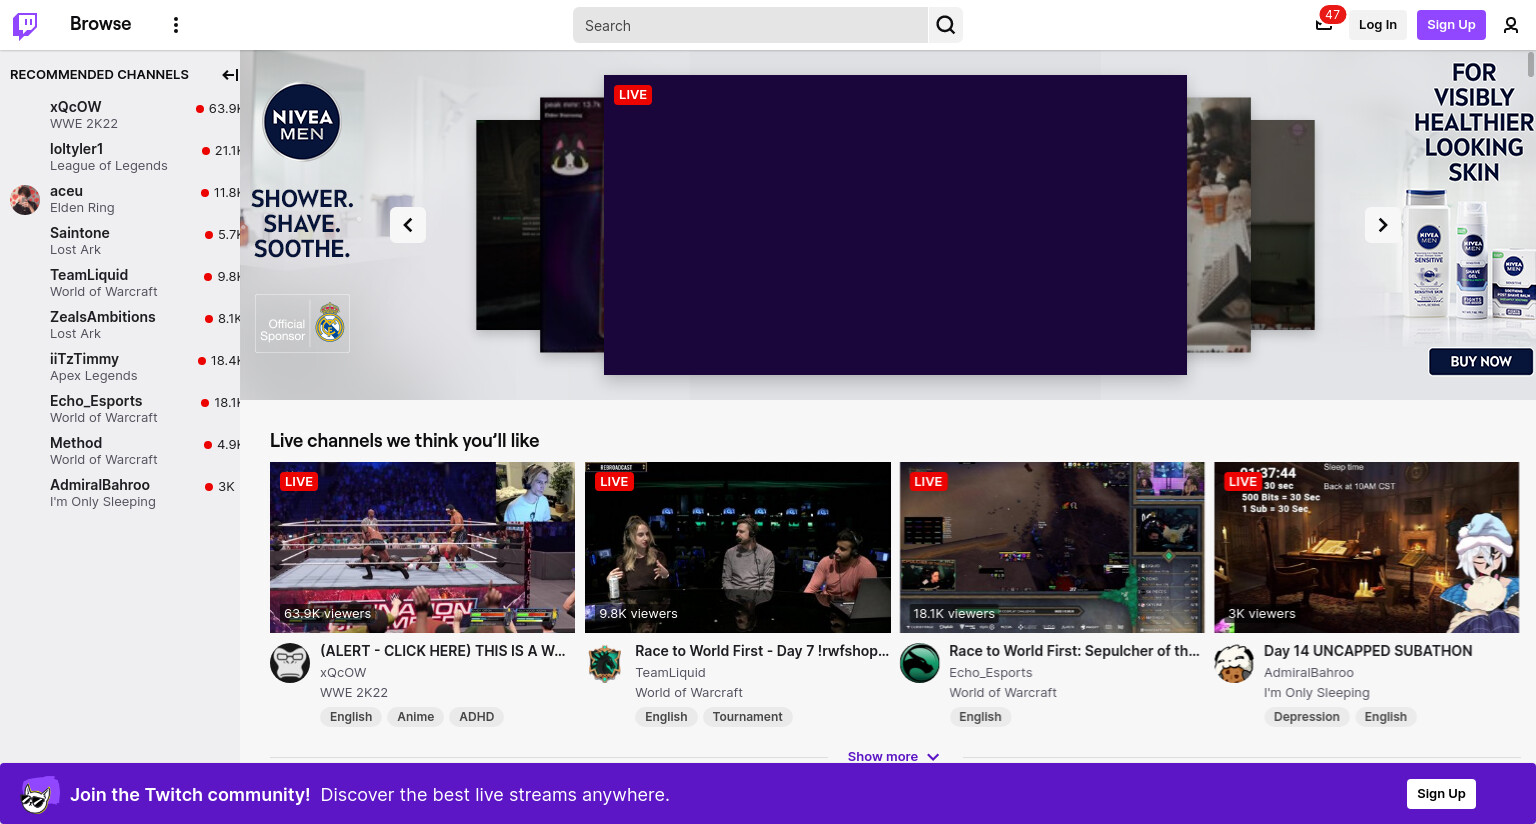This screenshot has height=824, width=1536.
Task: Click carousel thumbnail right of featured stream
Action: pos(1218,225)
